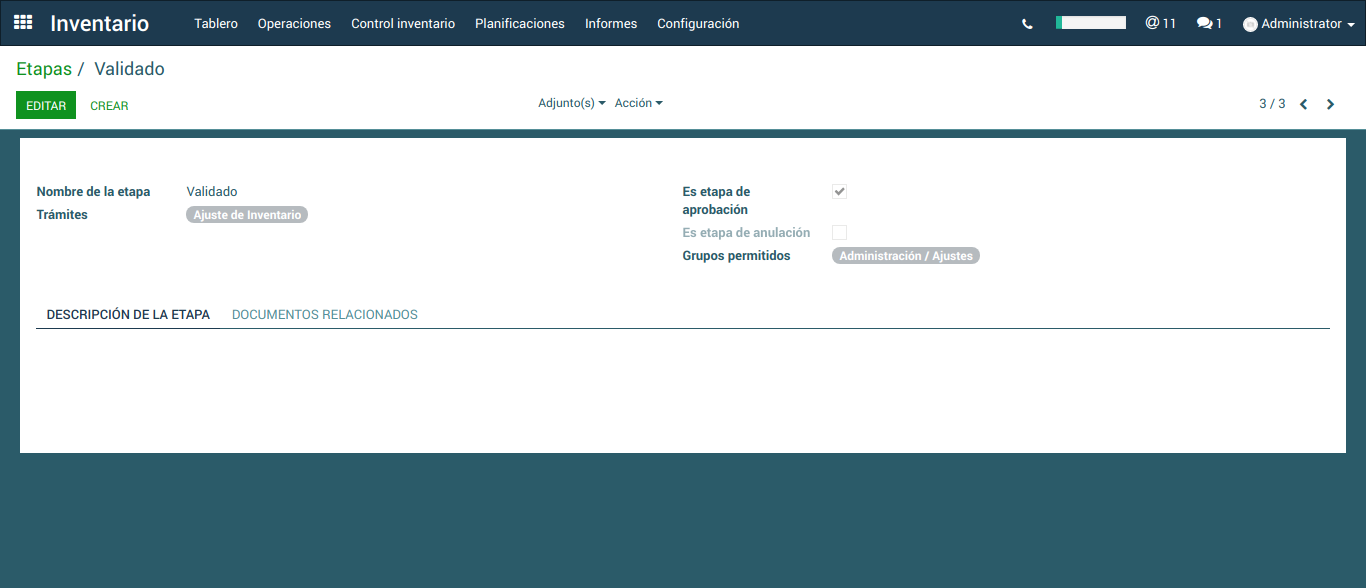Go to the next record arrow
This screenshot has height=588, width=1366.
tap(1330, 104)
